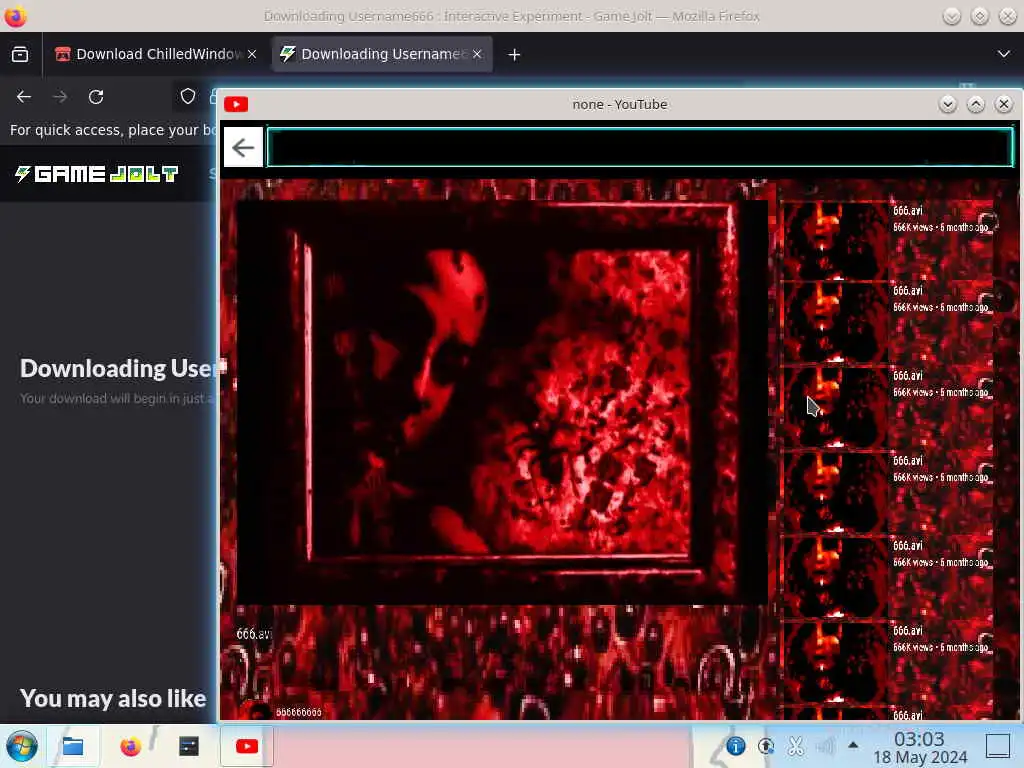Viewport: 1024px width, 768px height.
Task: Click the red YouTube logo in the window title bar
Action: (x=236, y=104)
